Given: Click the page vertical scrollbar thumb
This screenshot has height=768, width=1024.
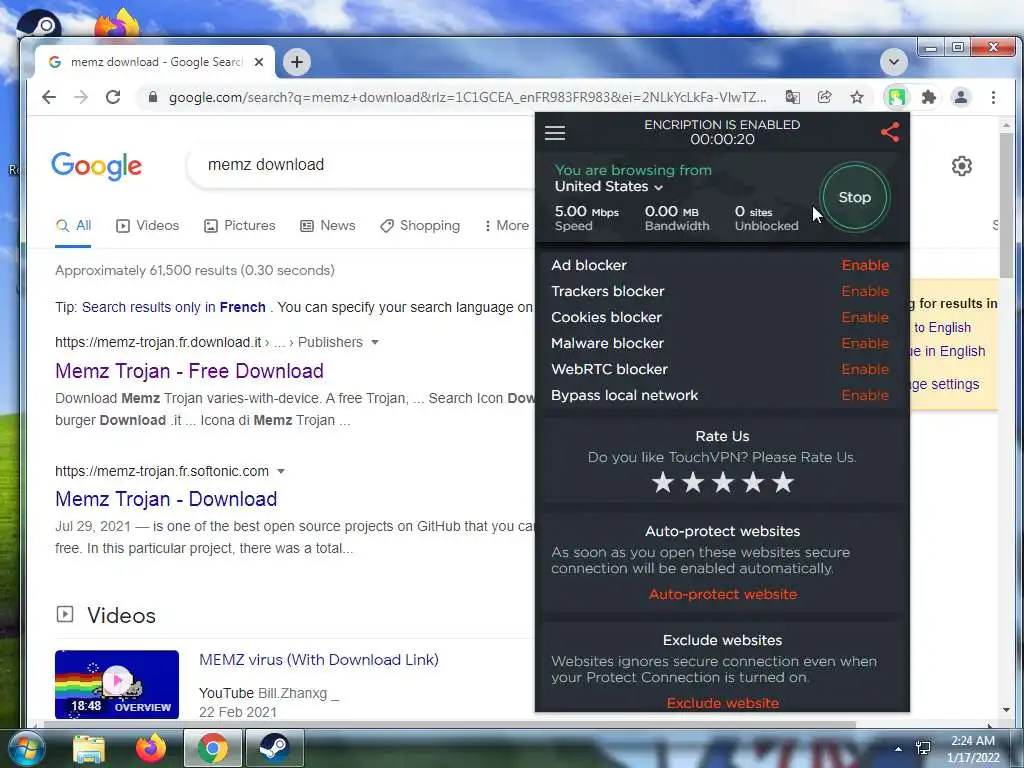Looking at the screenshot, I should click(x=1006, y=205).
